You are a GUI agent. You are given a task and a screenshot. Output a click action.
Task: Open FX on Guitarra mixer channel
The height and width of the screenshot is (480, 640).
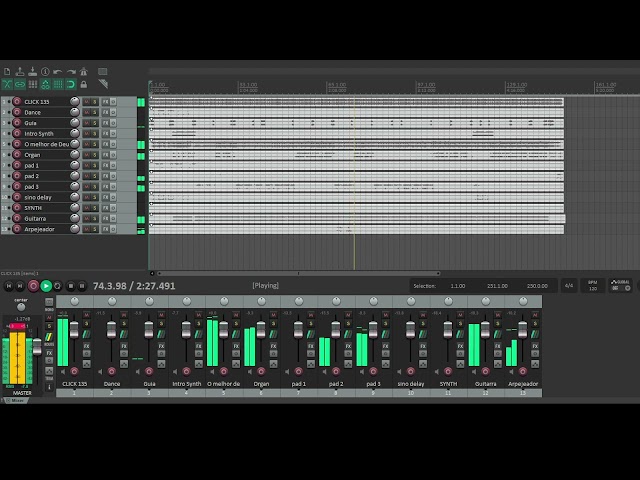click(x=498, y=346)
